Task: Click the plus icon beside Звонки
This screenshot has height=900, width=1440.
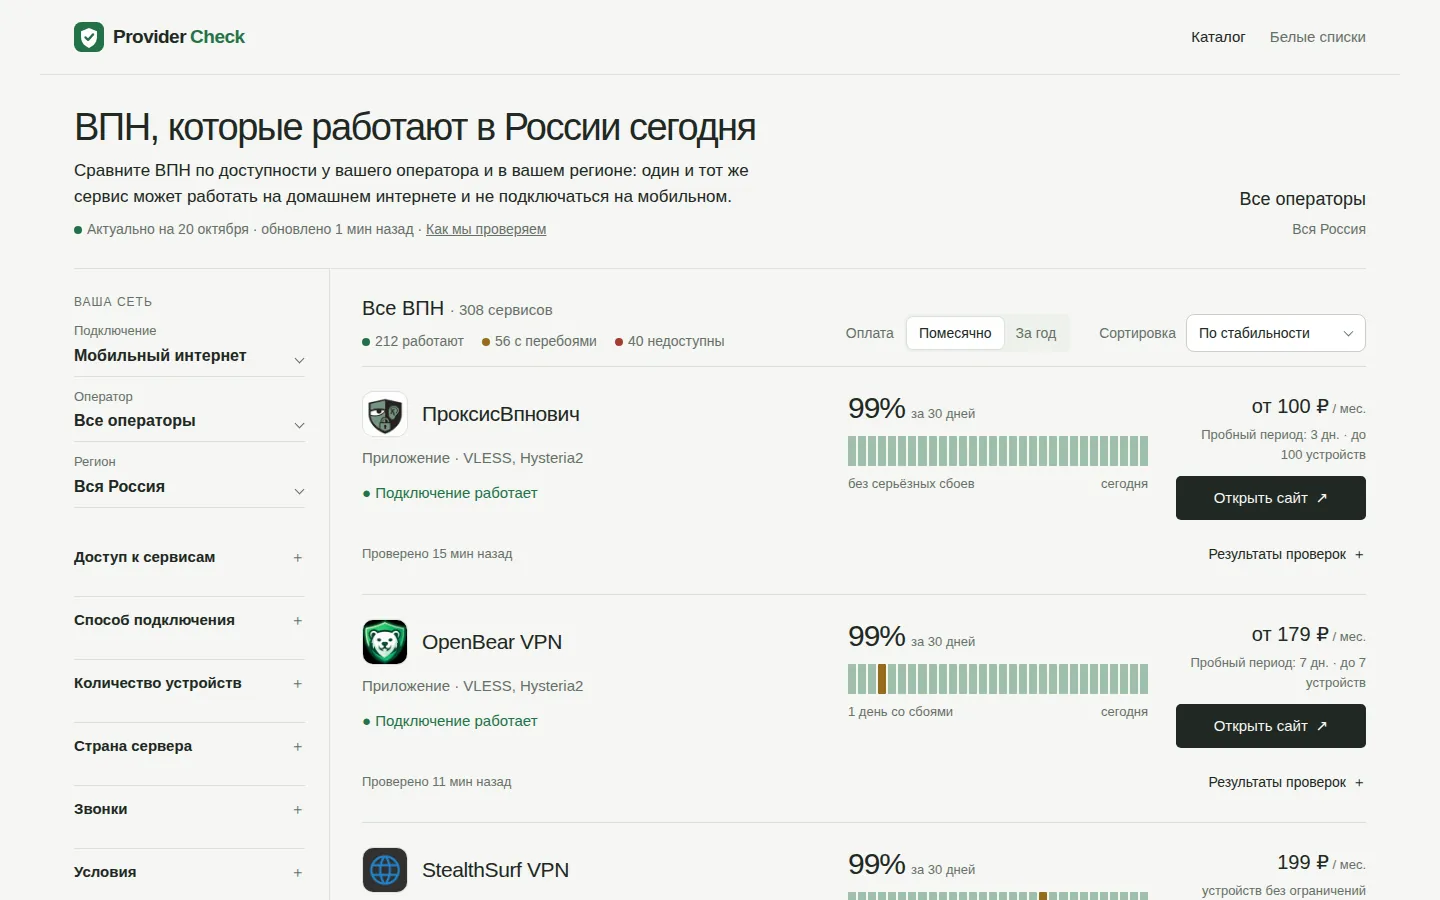Action: click(298, 810)
